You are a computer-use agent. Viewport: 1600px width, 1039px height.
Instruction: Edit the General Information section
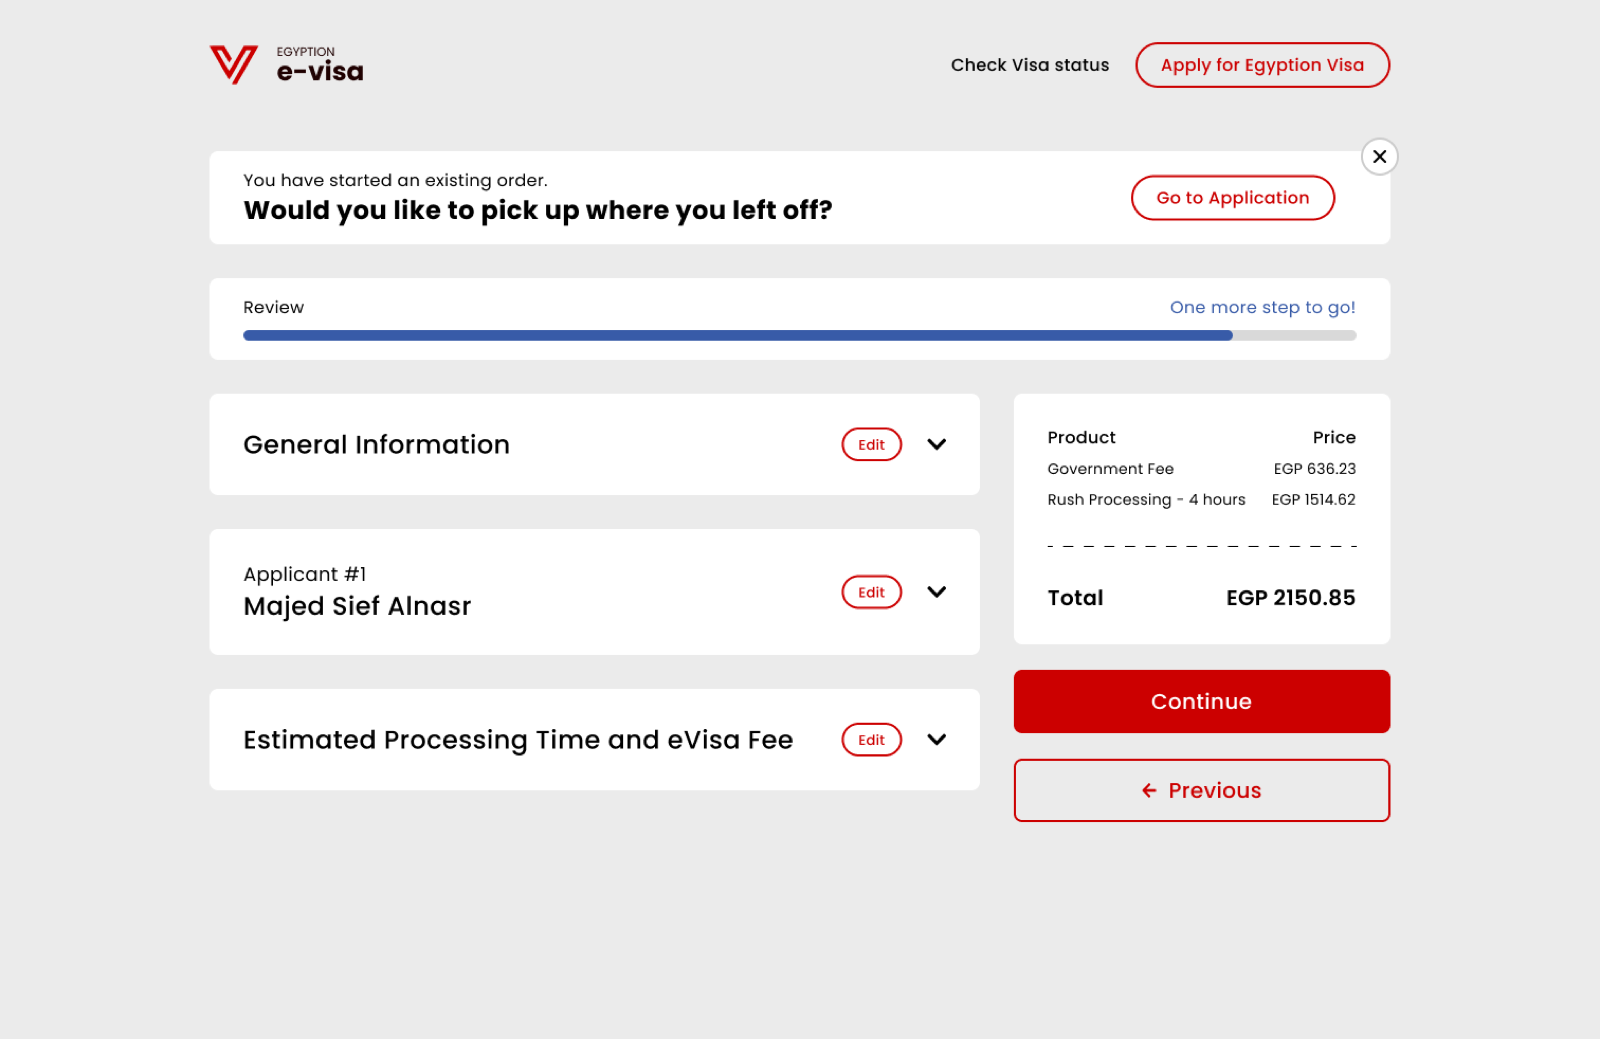pos(872,445)
